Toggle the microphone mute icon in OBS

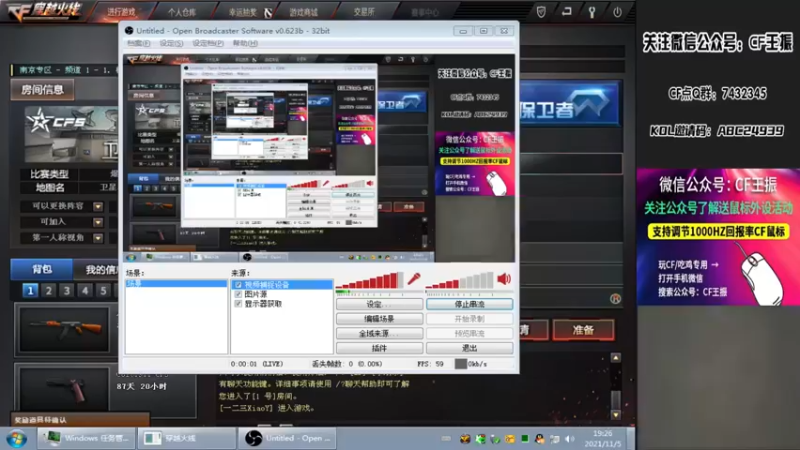click(x=414, y=279)
